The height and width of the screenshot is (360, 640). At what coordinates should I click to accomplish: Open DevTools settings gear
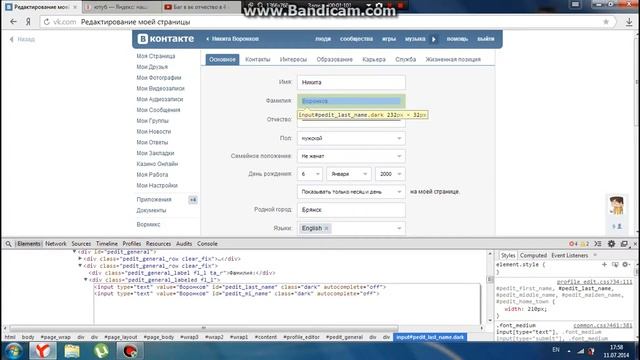(x=611, y=244)
